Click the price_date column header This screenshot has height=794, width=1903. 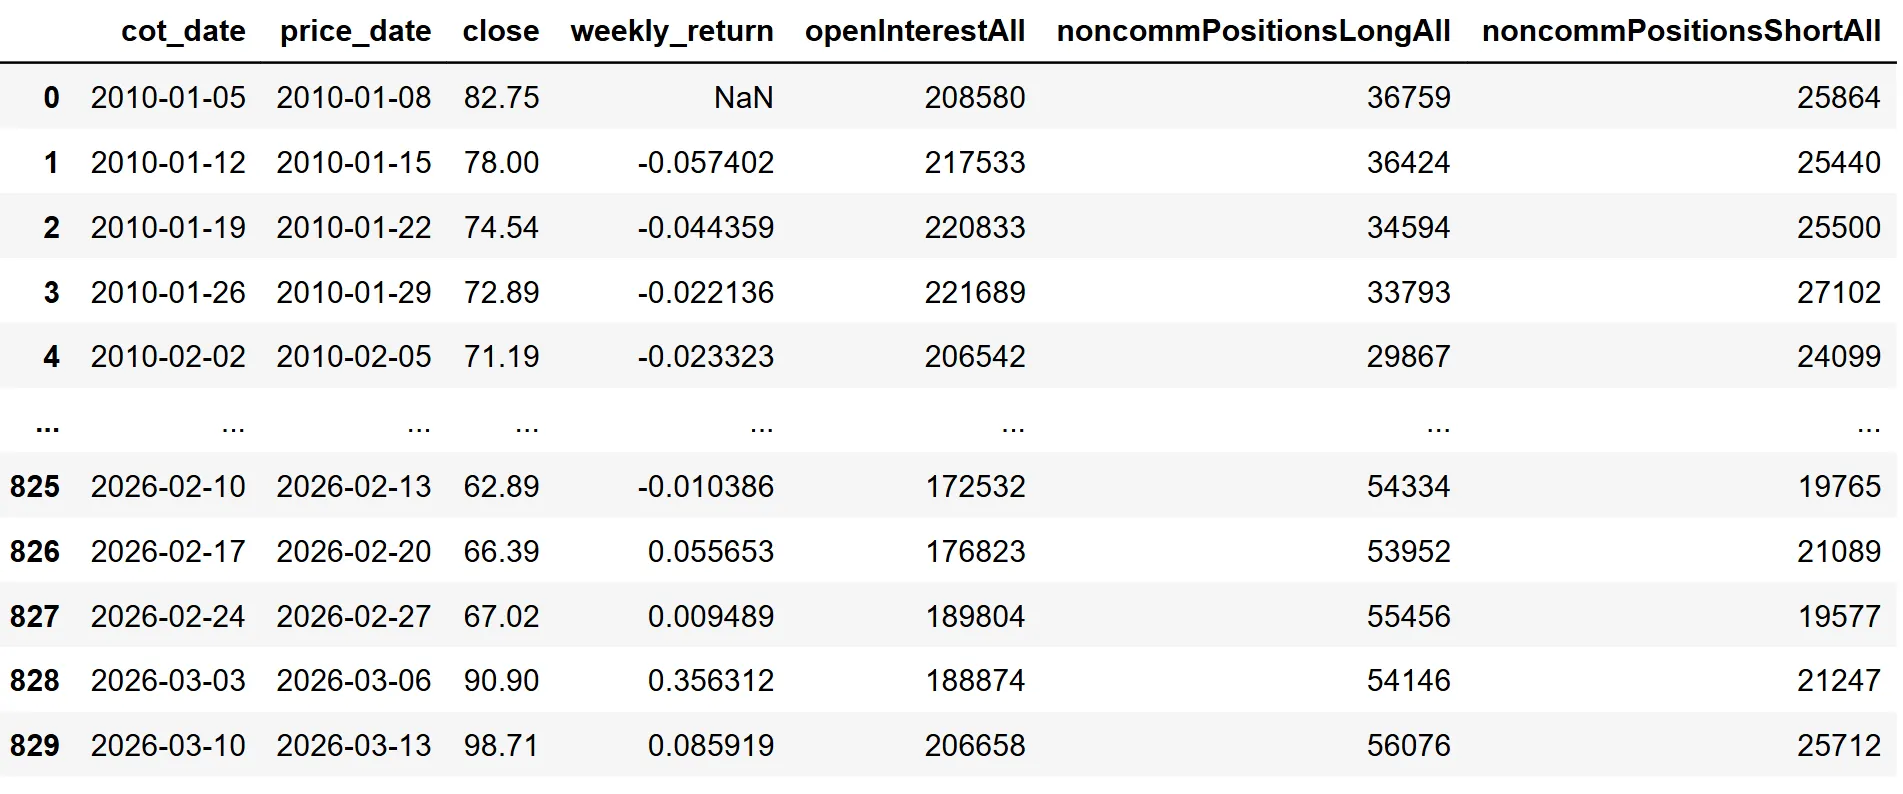355,31
